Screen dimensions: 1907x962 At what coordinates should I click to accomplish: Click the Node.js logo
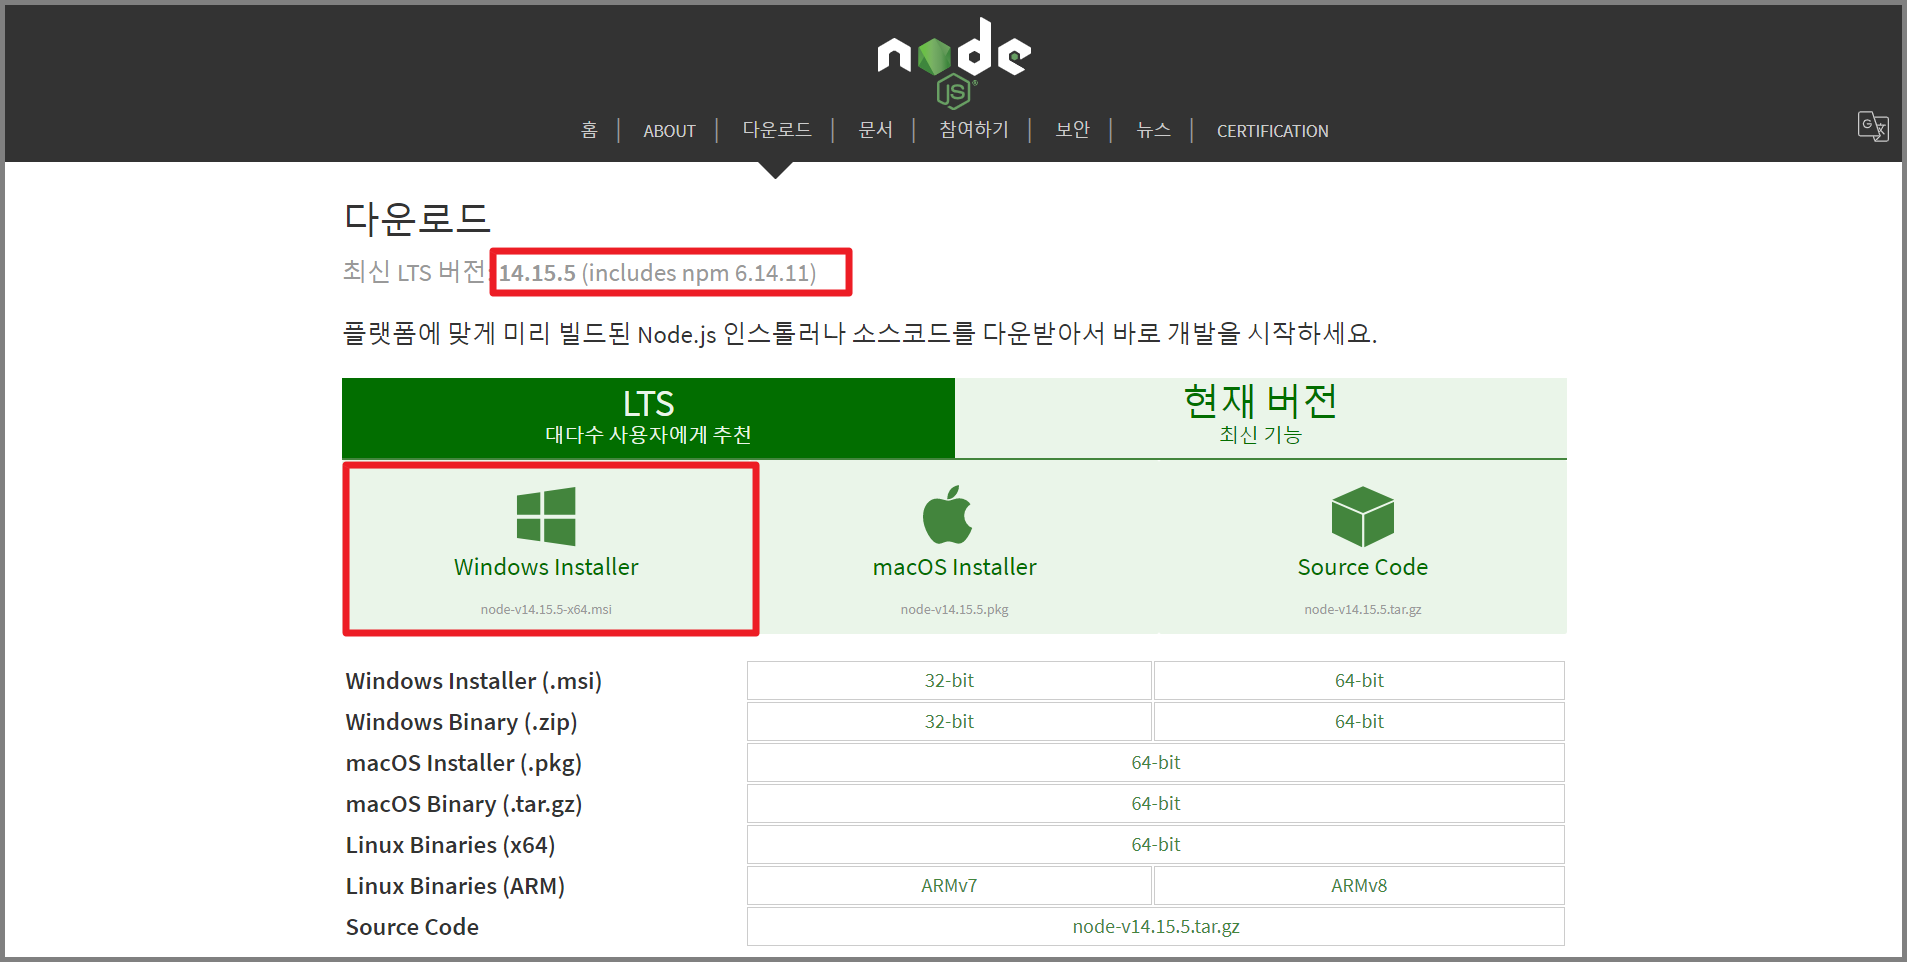[x=954, y=63]
